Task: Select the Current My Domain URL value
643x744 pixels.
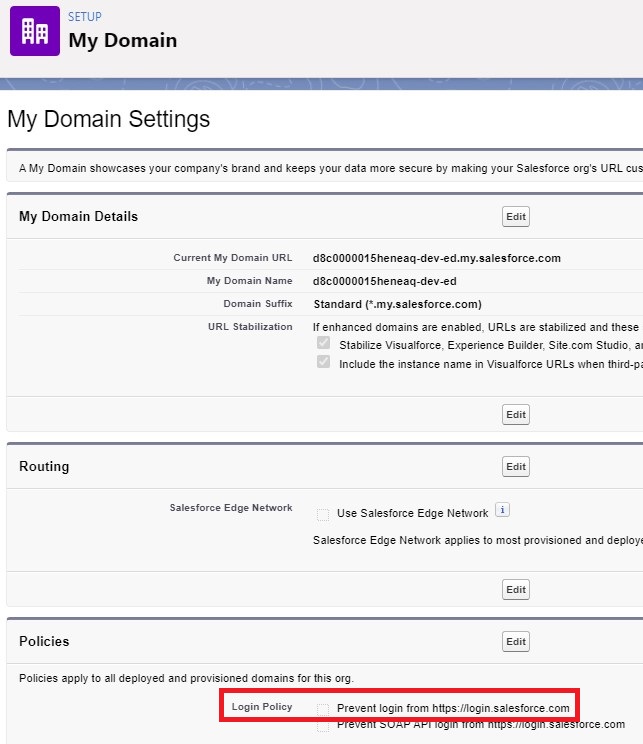Action: pos(437,258)
